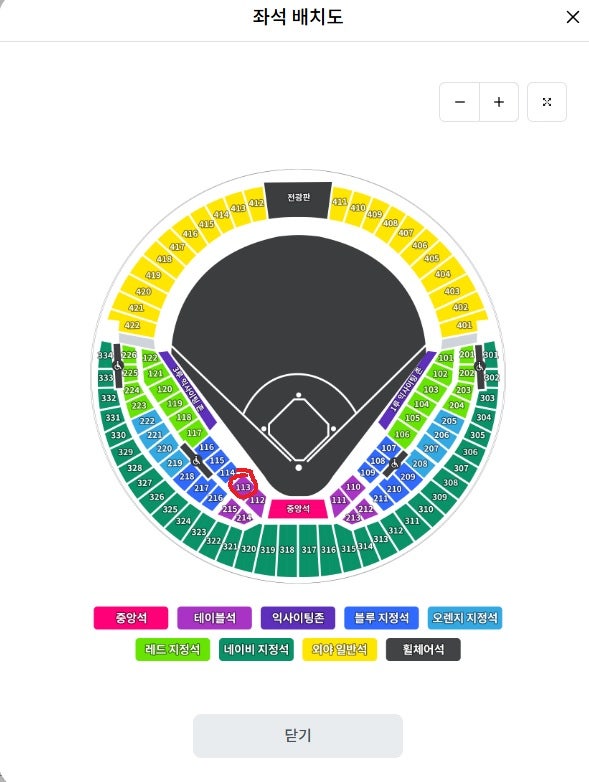Zoom out with the minus button
589x782 pixels.
point(459,102)
